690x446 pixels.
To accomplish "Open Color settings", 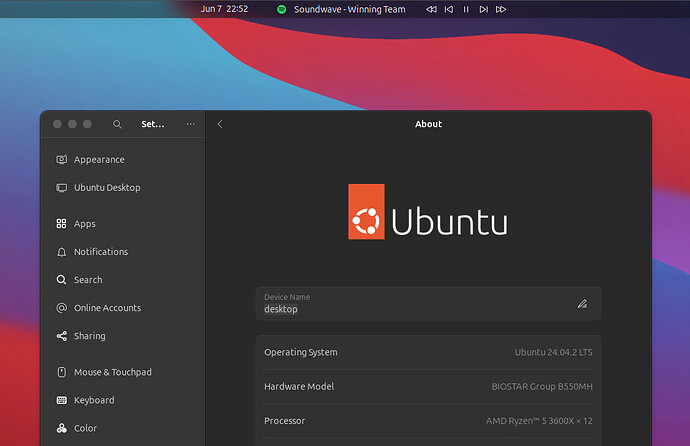I will click(x=85, y=428).
